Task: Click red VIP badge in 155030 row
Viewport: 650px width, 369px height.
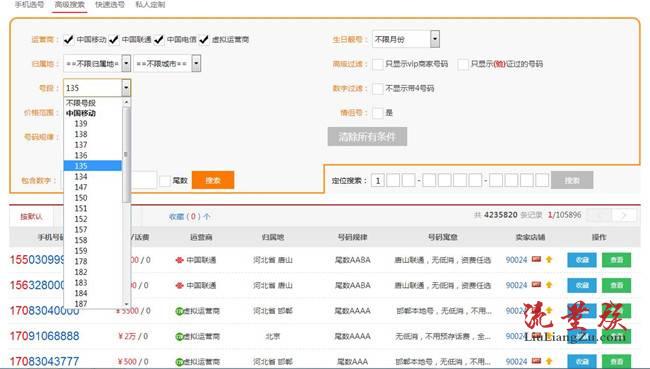Action: click(x=536, y=260)
